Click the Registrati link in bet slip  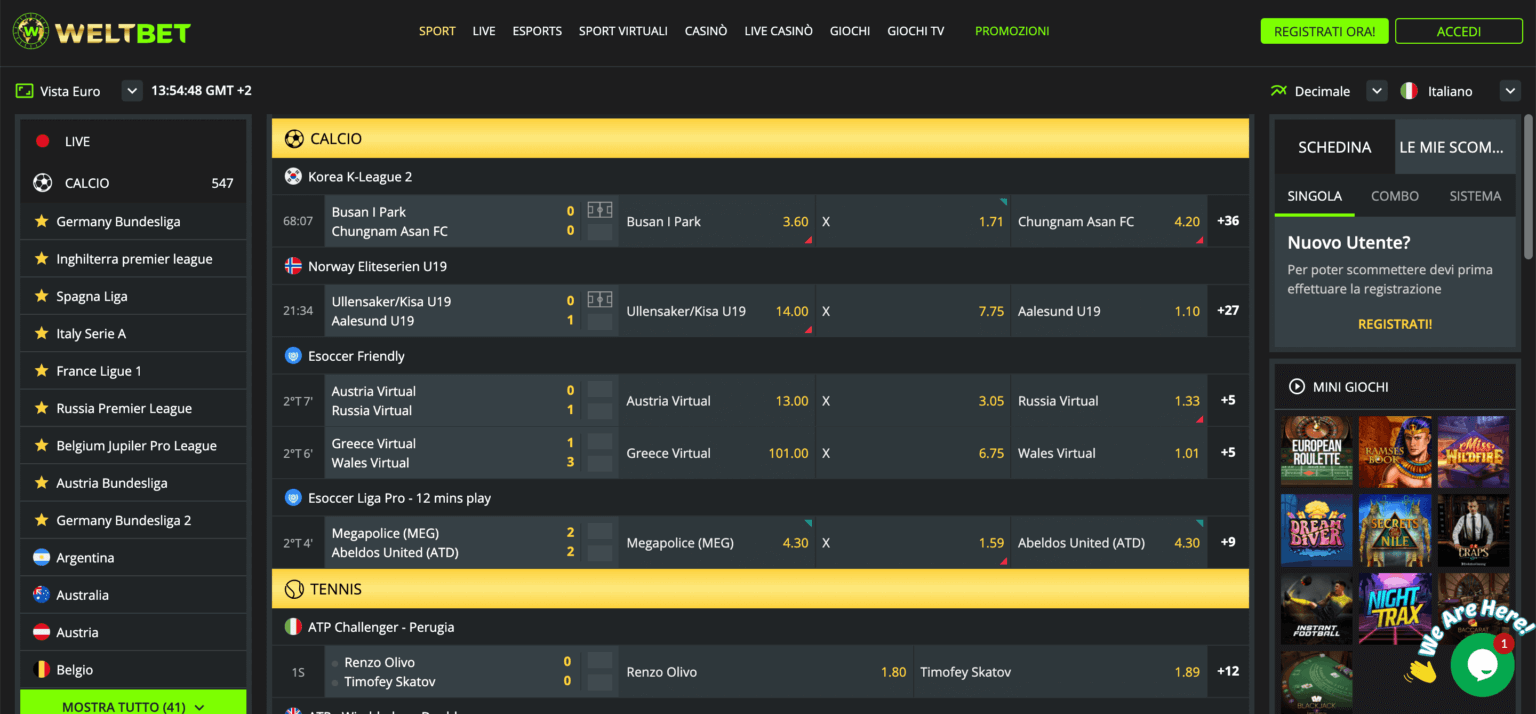click(1394, 324)
